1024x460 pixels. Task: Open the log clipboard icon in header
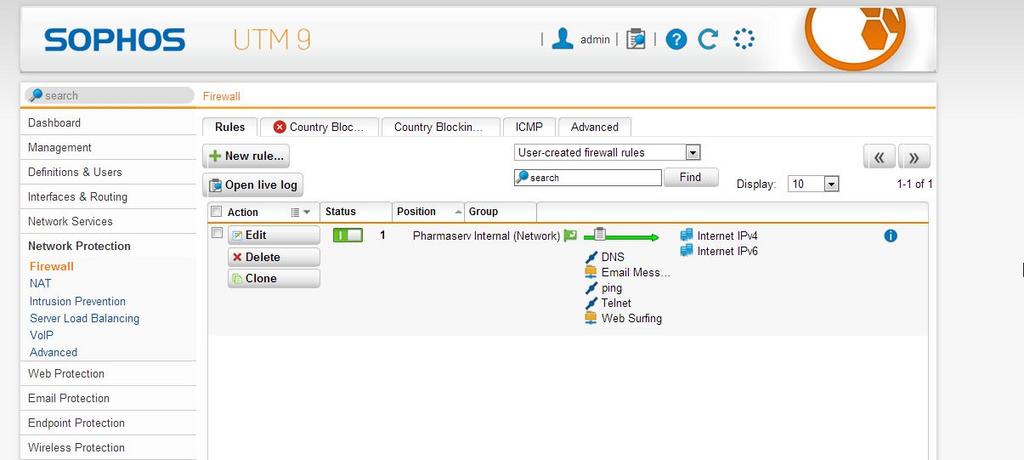[635, 39]
